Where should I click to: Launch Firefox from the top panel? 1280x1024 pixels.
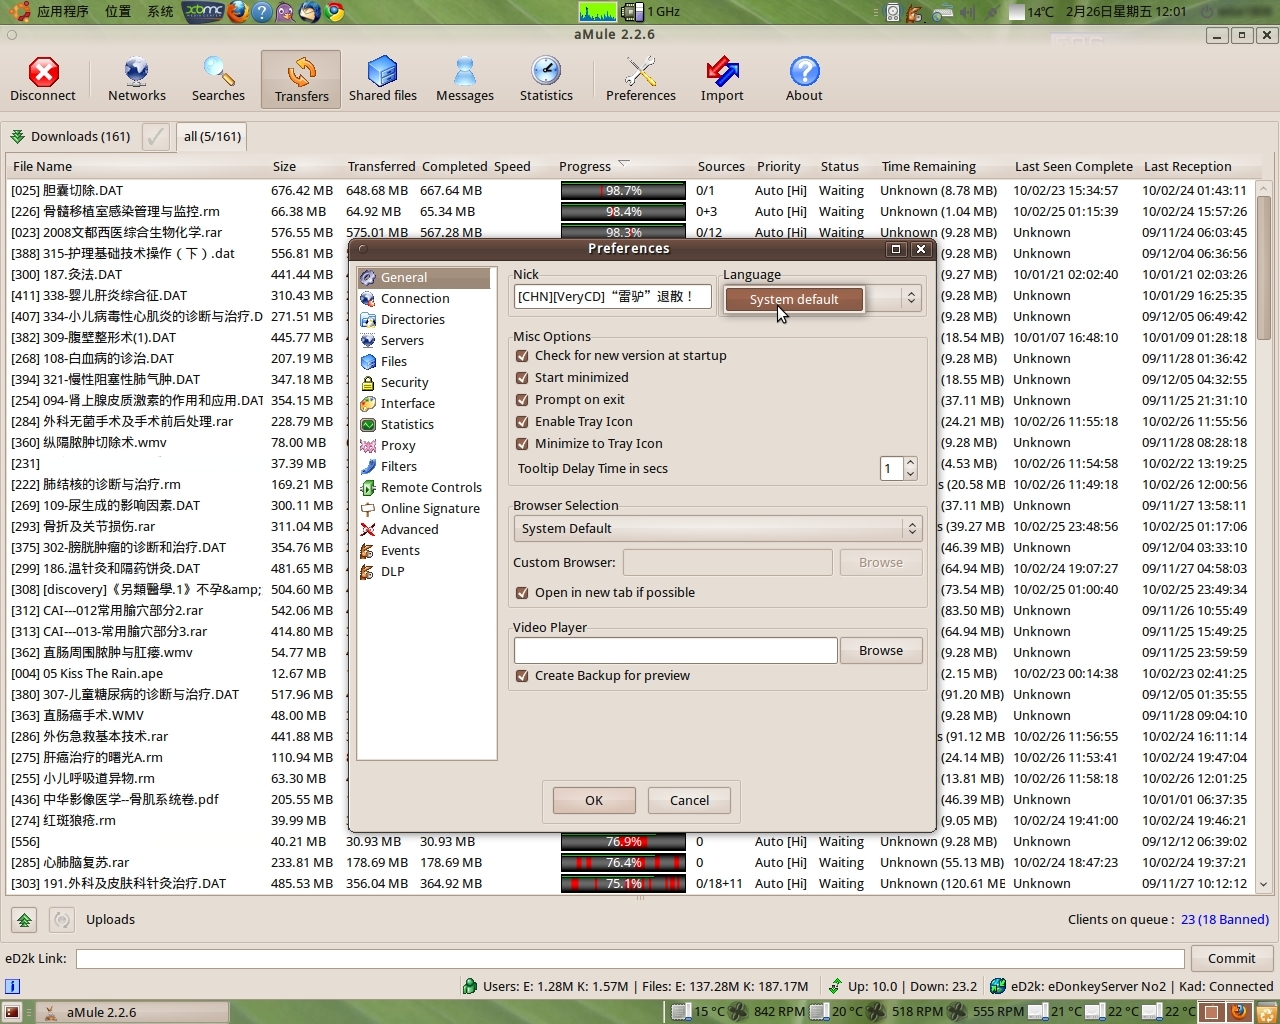point(238,11)
